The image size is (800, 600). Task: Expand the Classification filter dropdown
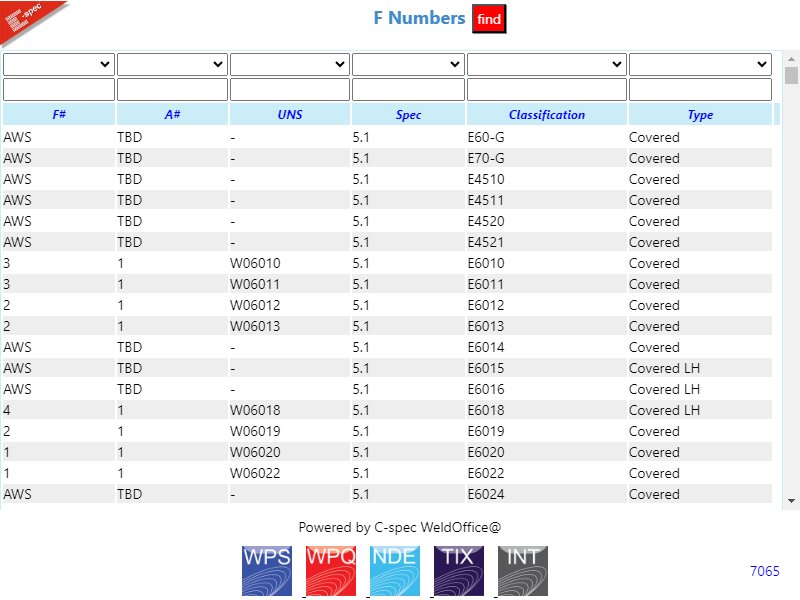pyautogui.click(x=546, y=64)
